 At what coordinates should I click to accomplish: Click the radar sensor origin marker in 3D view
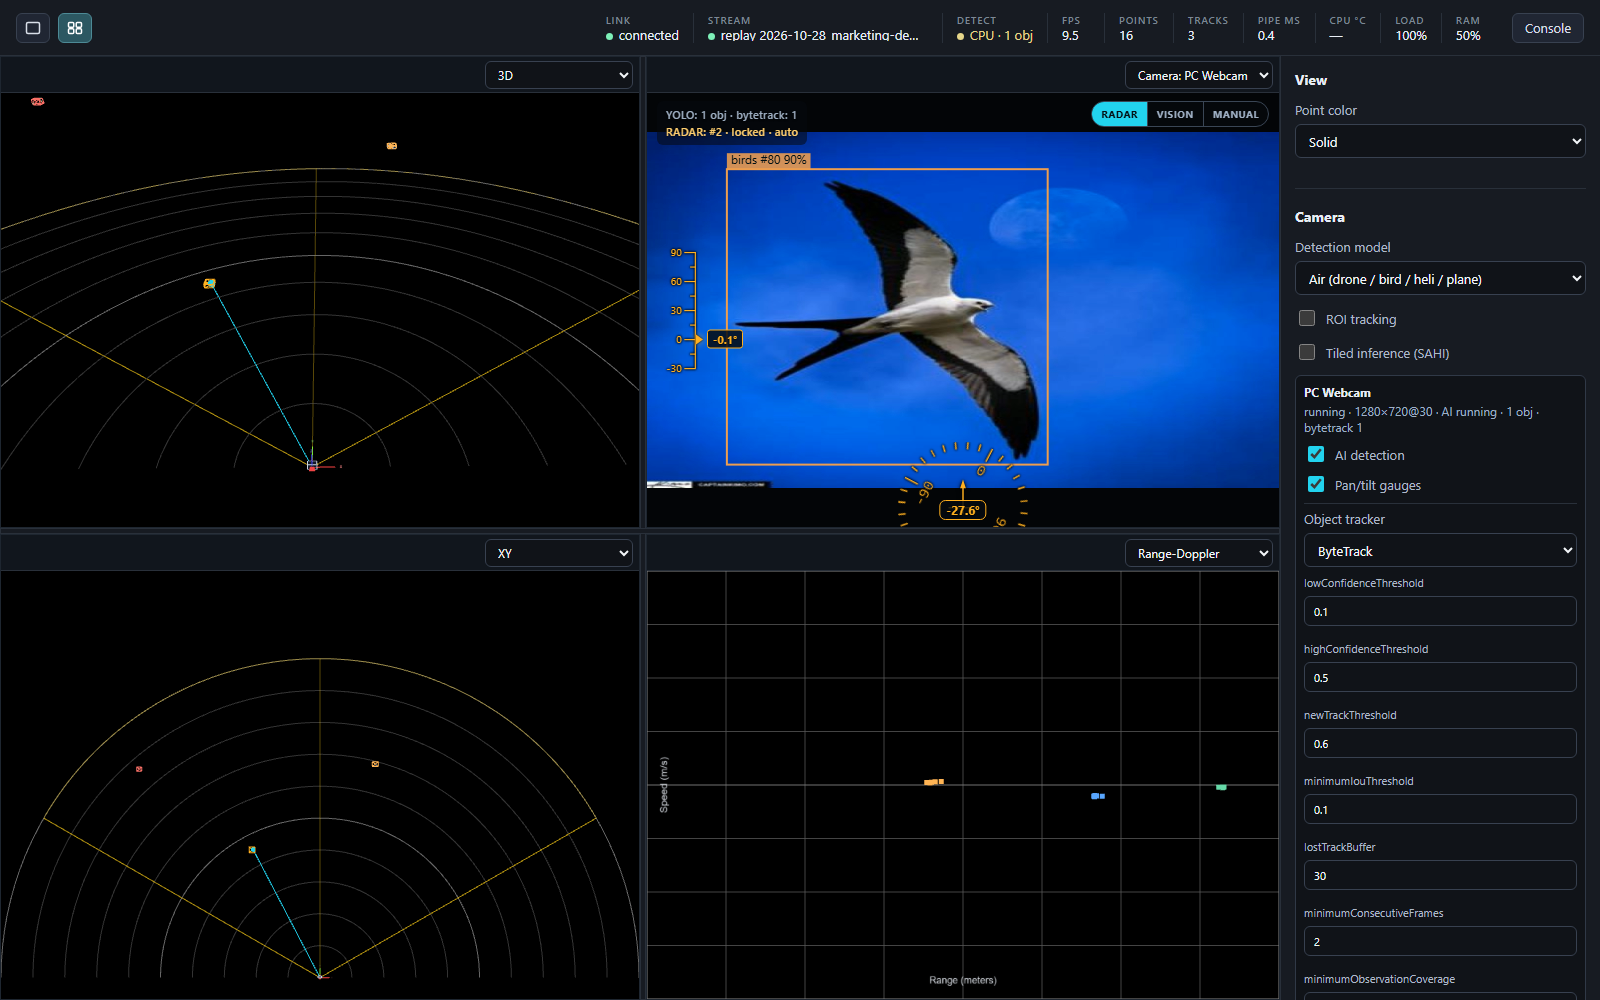tap(312, 465)
